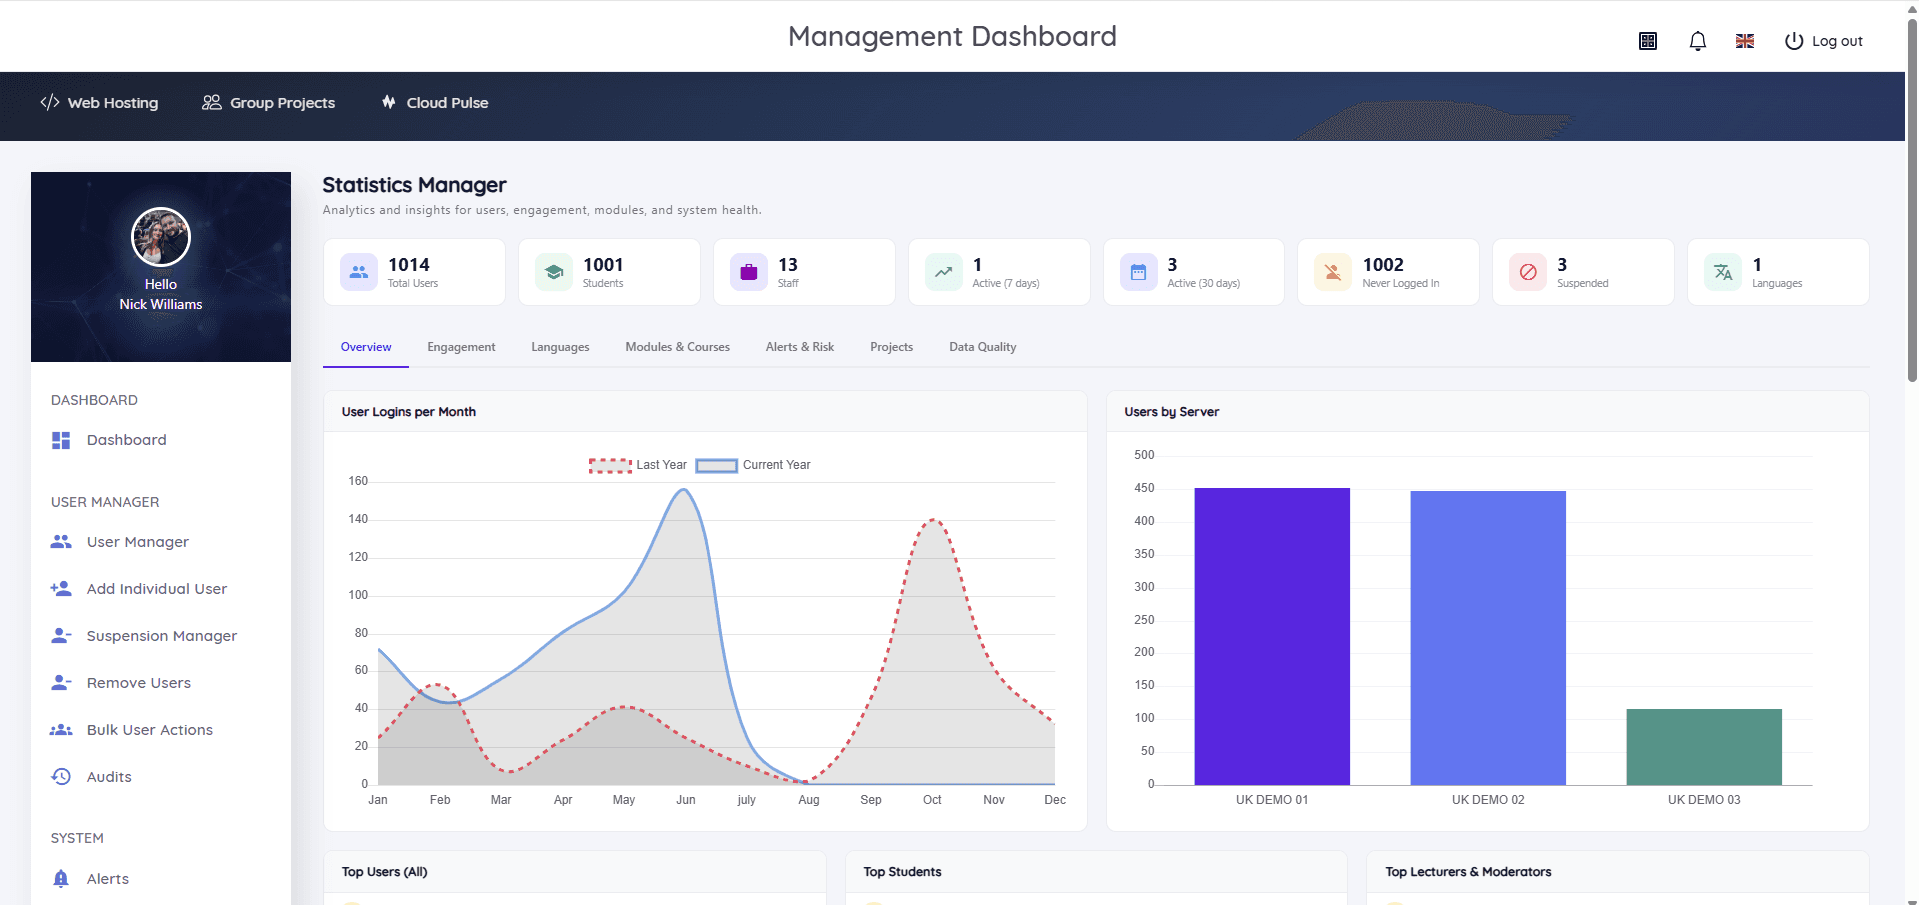Click the Never Logged In icon

pos(1333,272)
